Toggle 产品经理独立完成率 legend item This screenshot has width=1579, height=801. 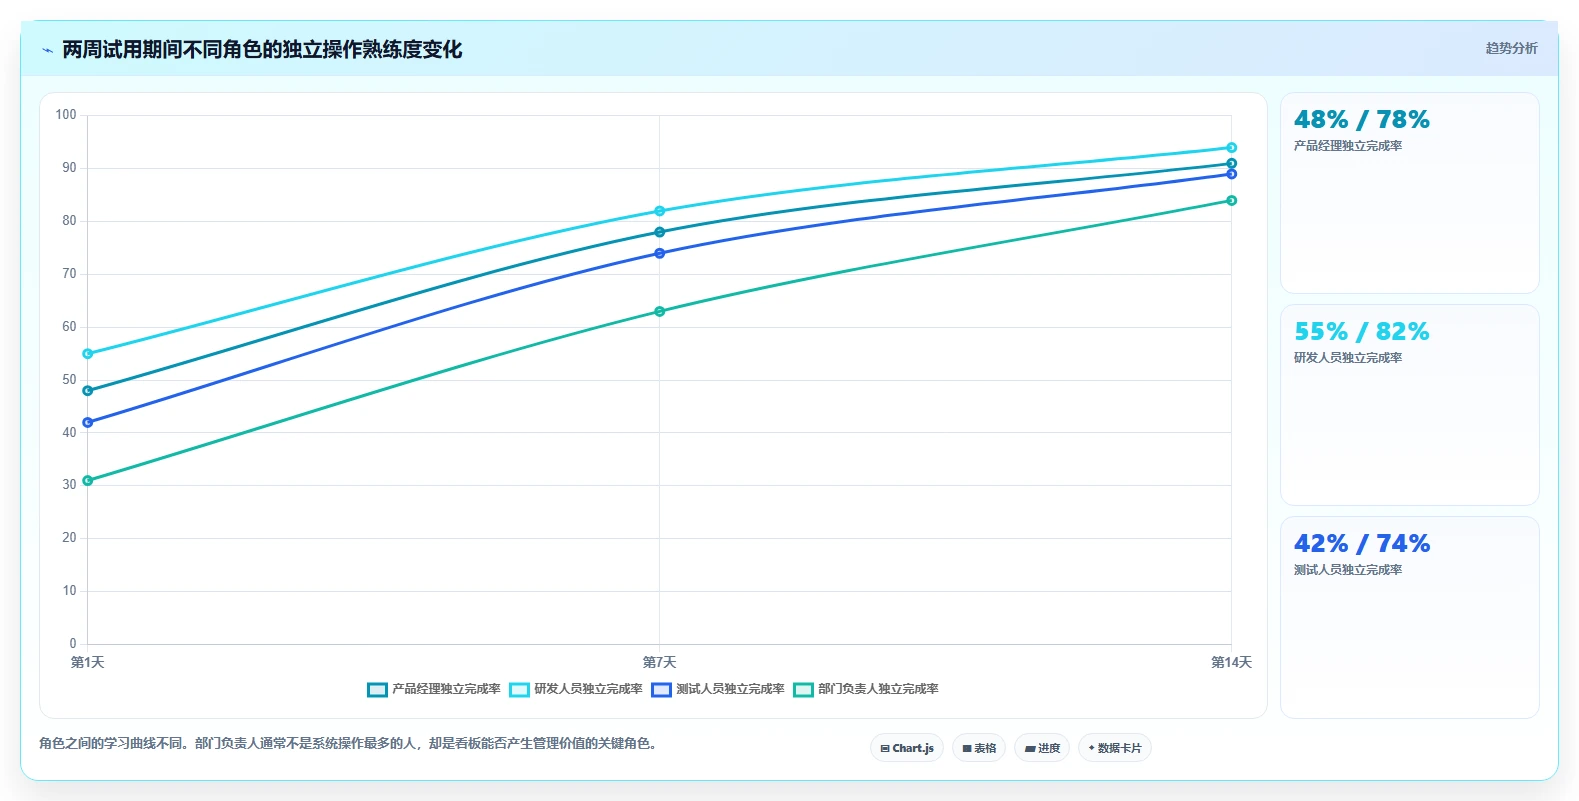[434, 689]
